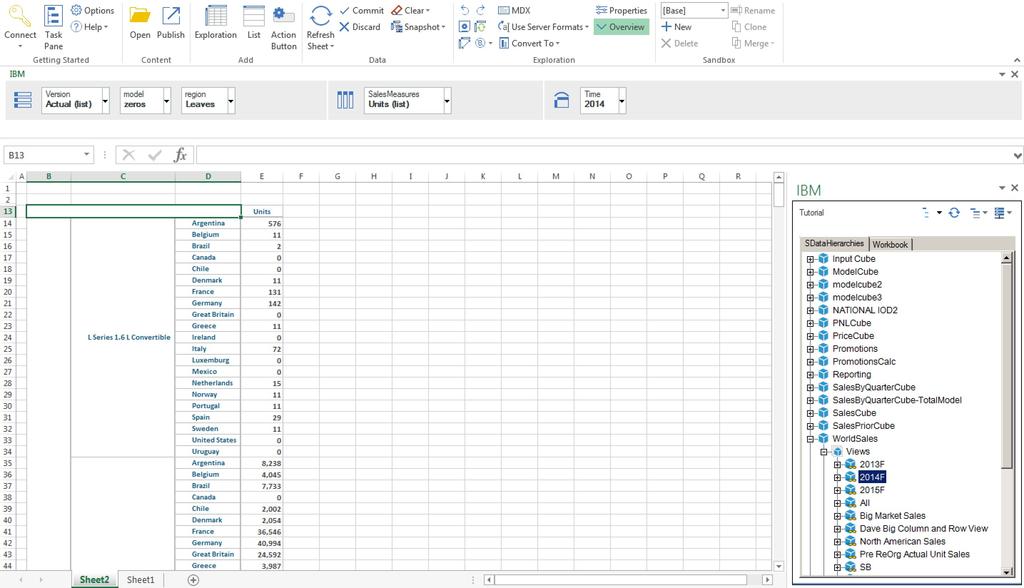
Task: Select the 2014F view
Action: tap(872, 477)
